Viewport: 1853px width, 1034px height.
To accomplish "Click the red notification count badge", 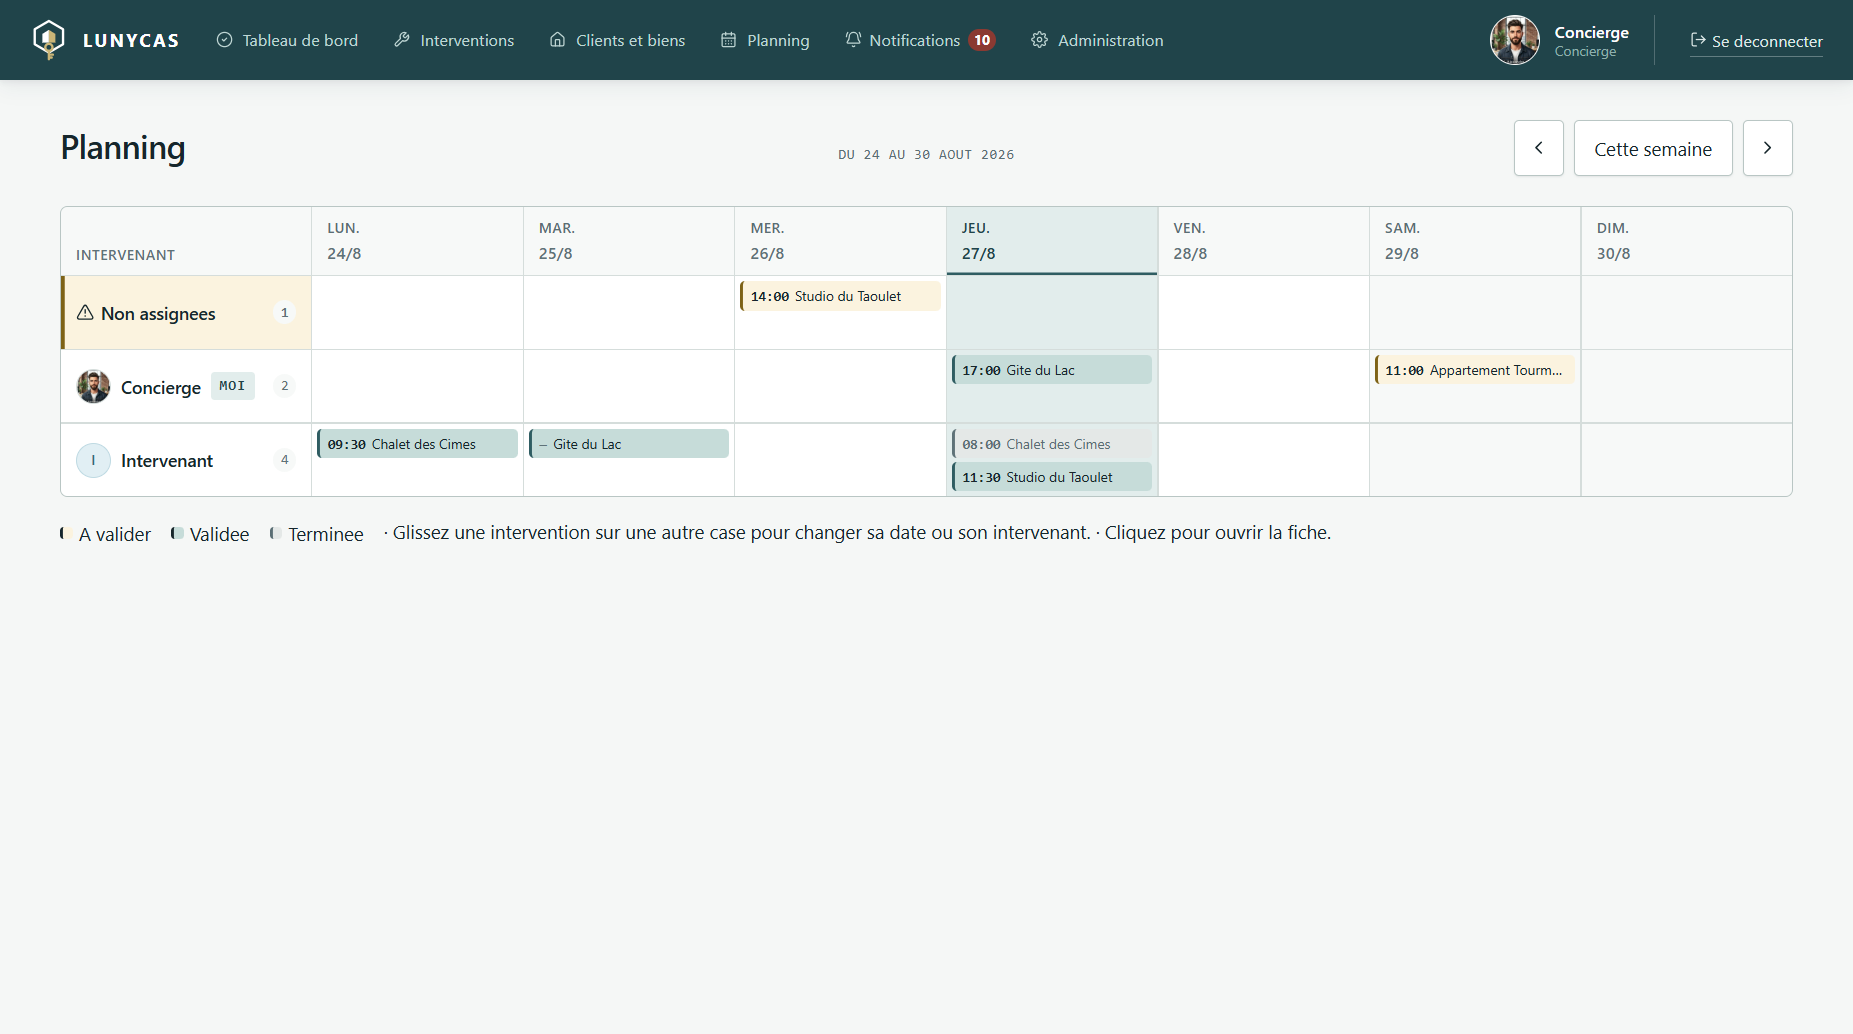I will pos(982,40).
